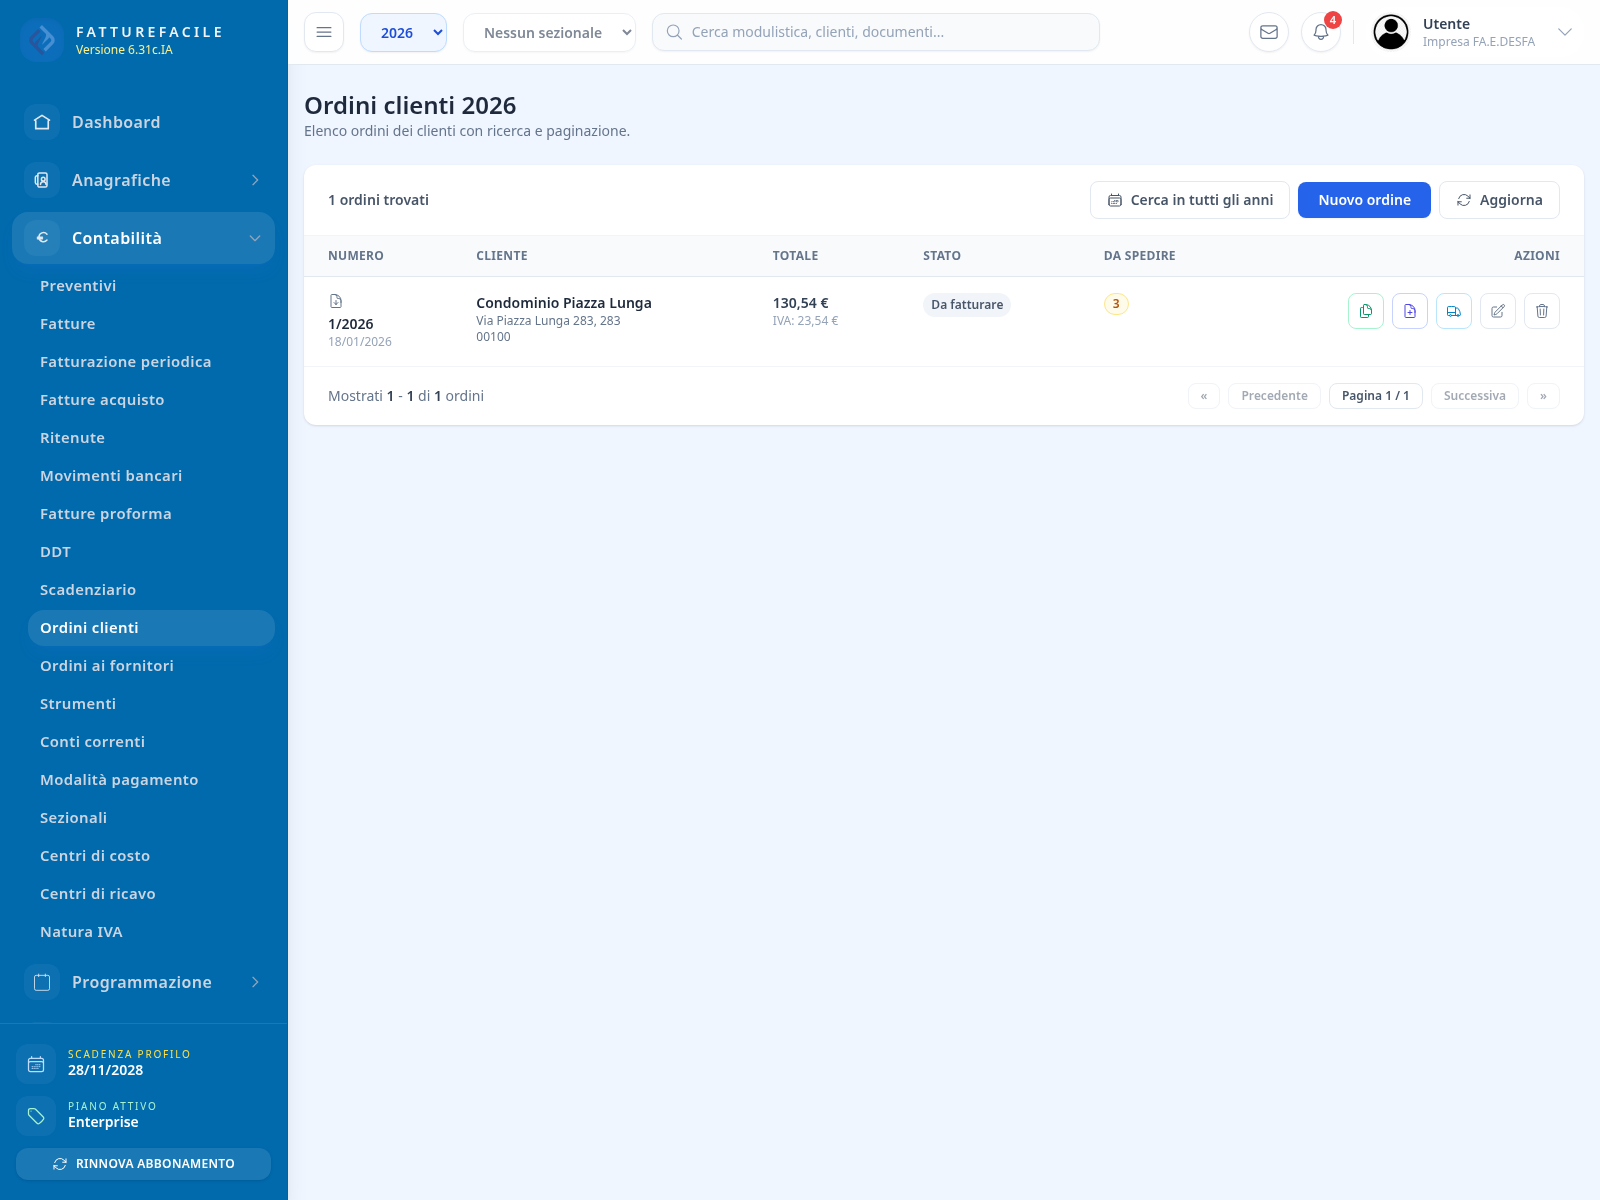This screenshot has height=1200, width=1600.
Task: Click the Scadenza profilo calendar icon
Action: (x=36, y=1064)
